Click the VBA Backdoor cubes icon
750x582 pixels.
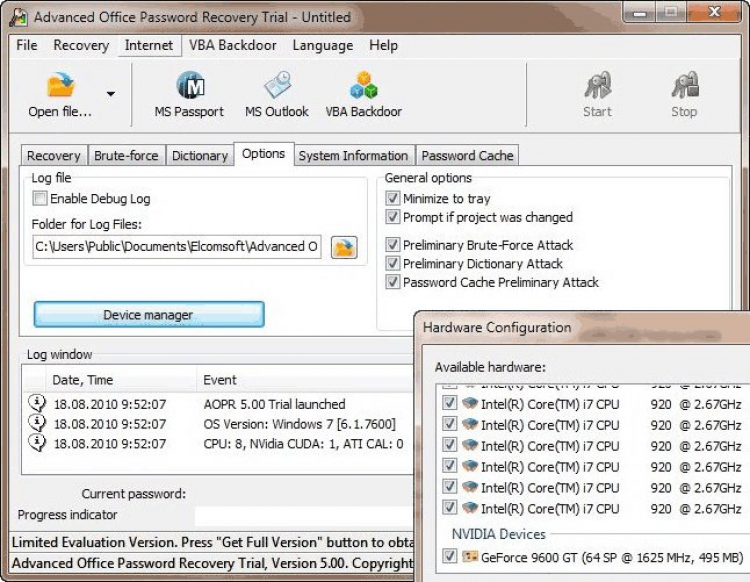[x=364, y=85]
